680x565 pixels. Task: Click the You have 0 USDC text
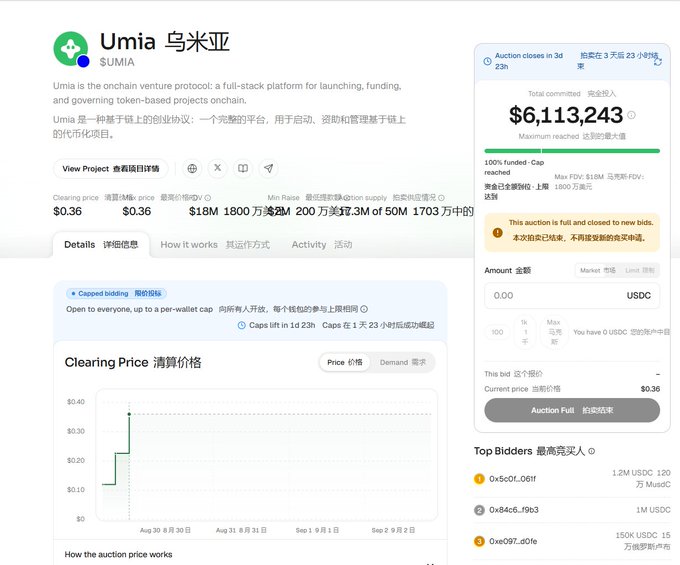600,332
